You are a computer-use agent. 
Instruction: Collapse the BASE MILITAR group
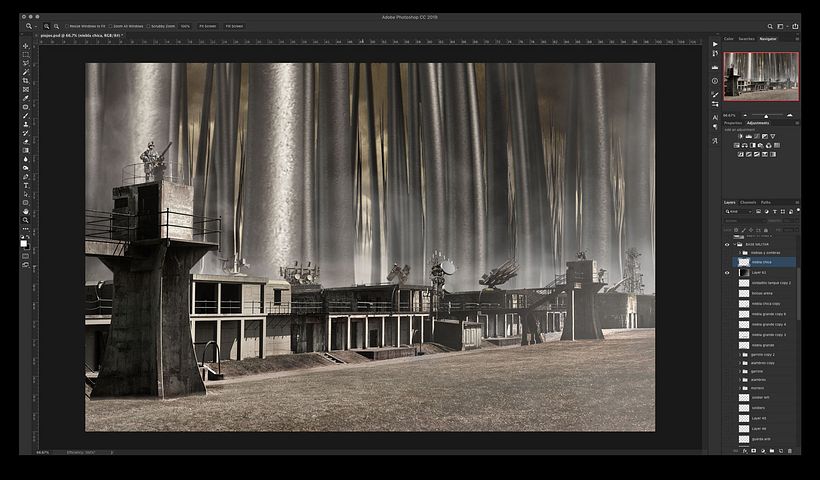[x=734, y=245]
